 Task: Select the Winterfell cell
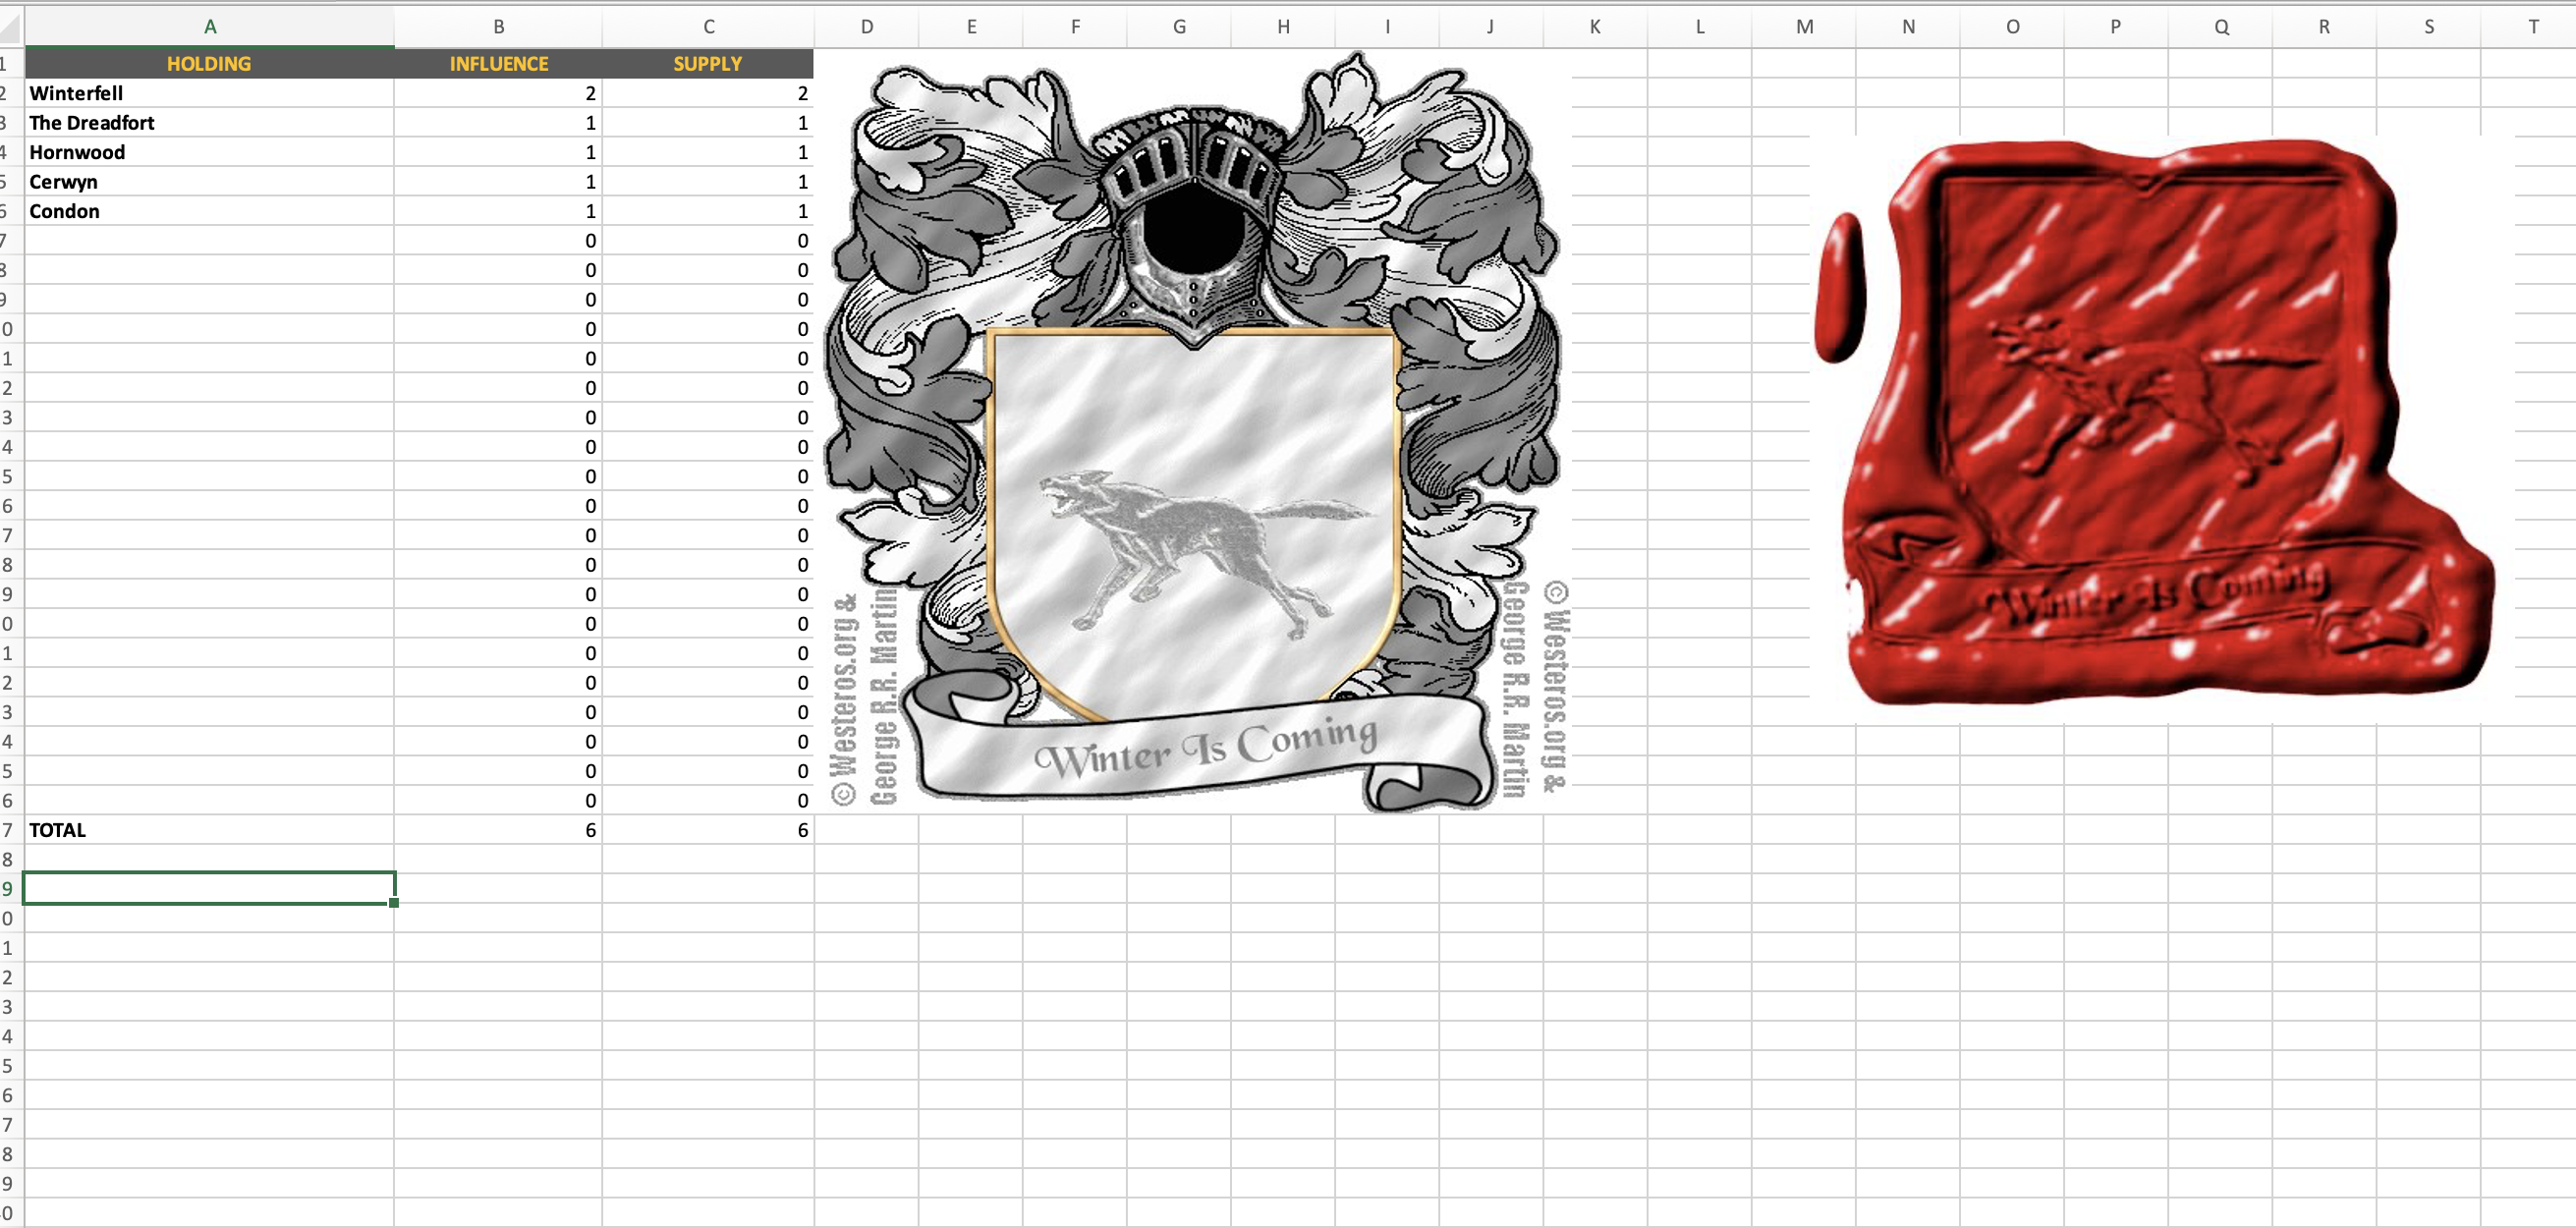tap(209, 93)
